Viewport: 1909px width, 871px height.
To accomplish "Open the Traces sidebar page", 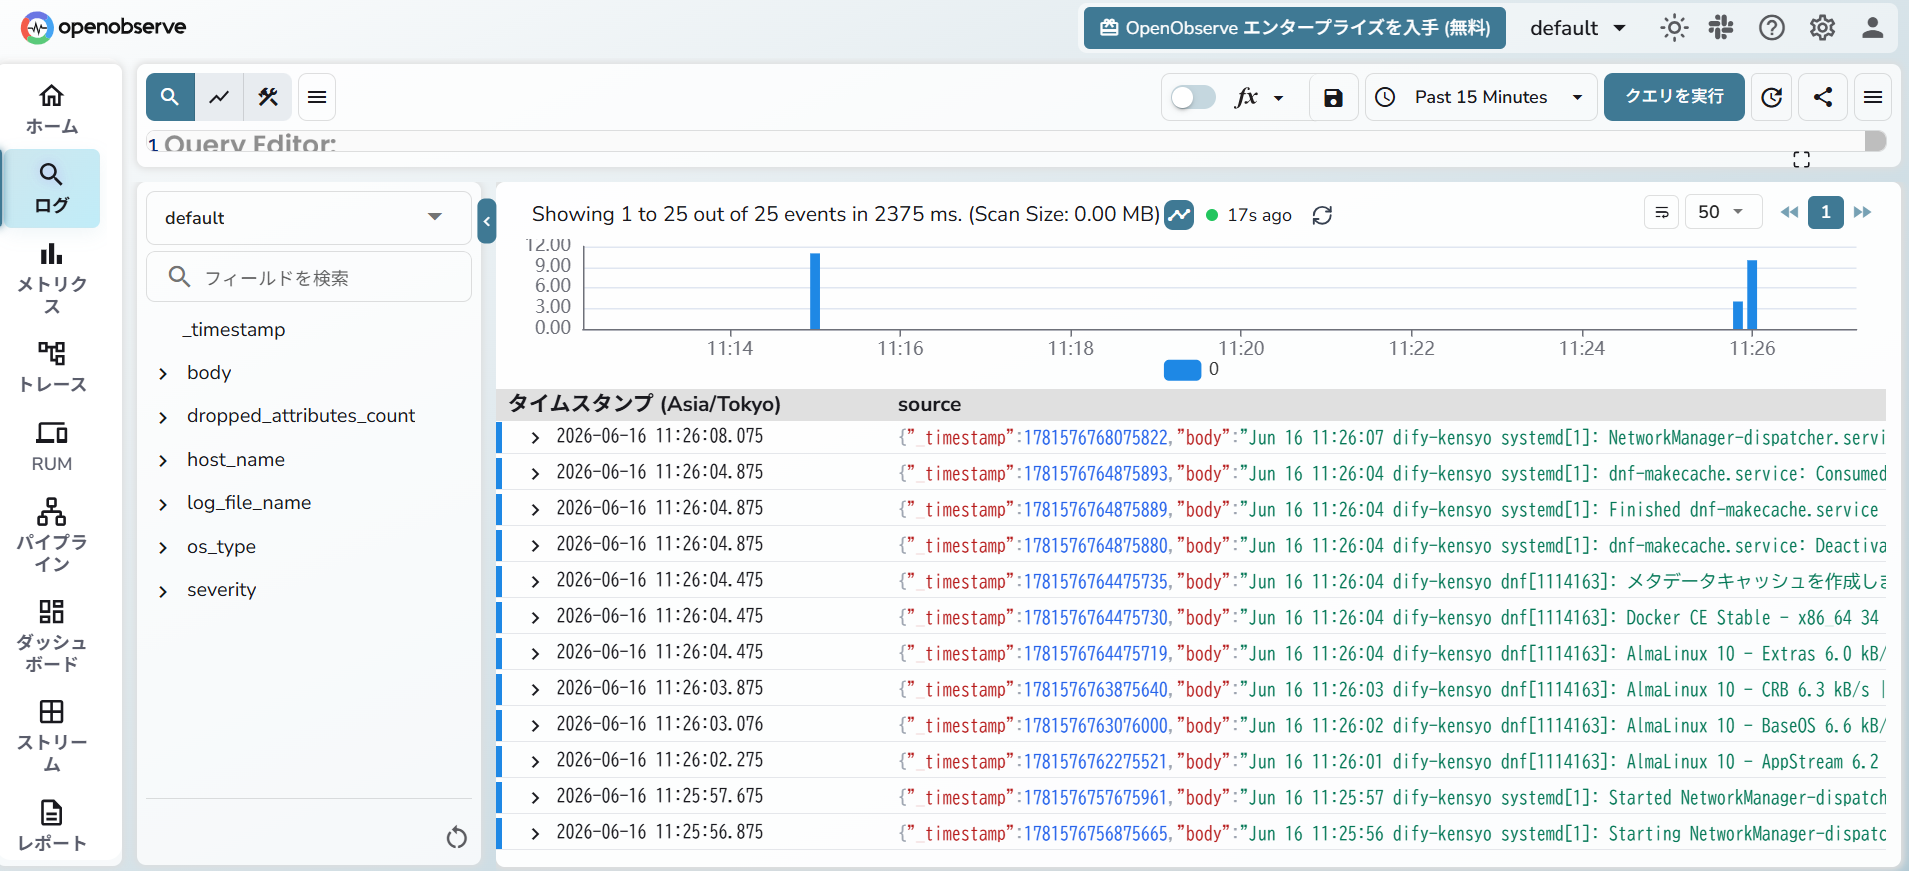I will click(x=52, y=367).
